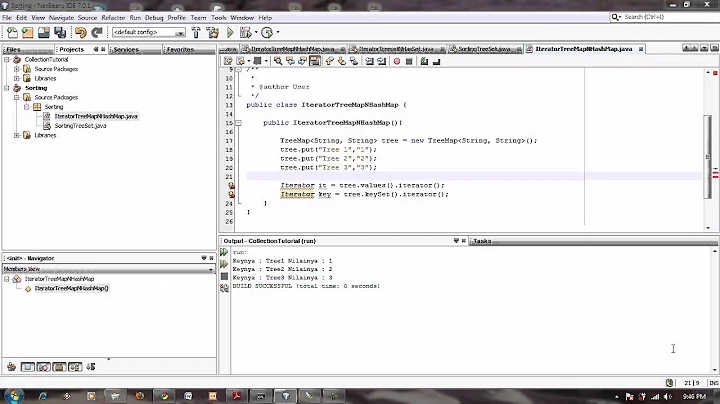The height and width of the screenshot is (404, 720).
Task: Open the Tools menu
Action: pyautogui.click(x=219, y=17)
